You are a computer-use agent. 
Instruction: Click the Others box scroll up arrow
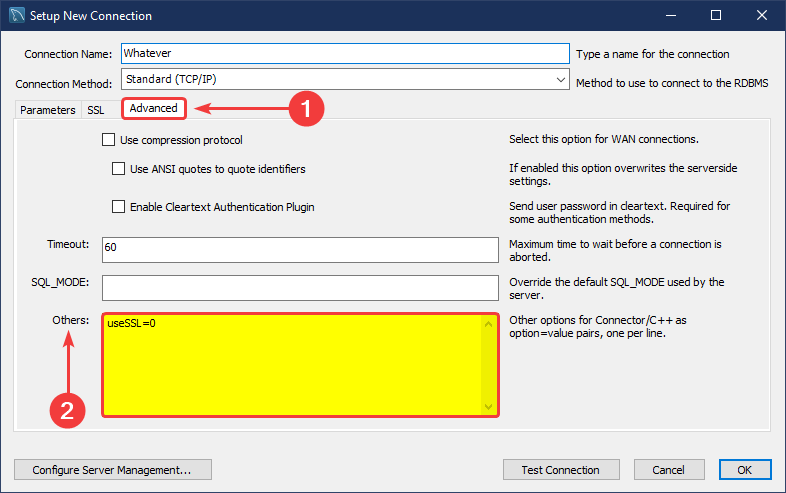point(489,323)
